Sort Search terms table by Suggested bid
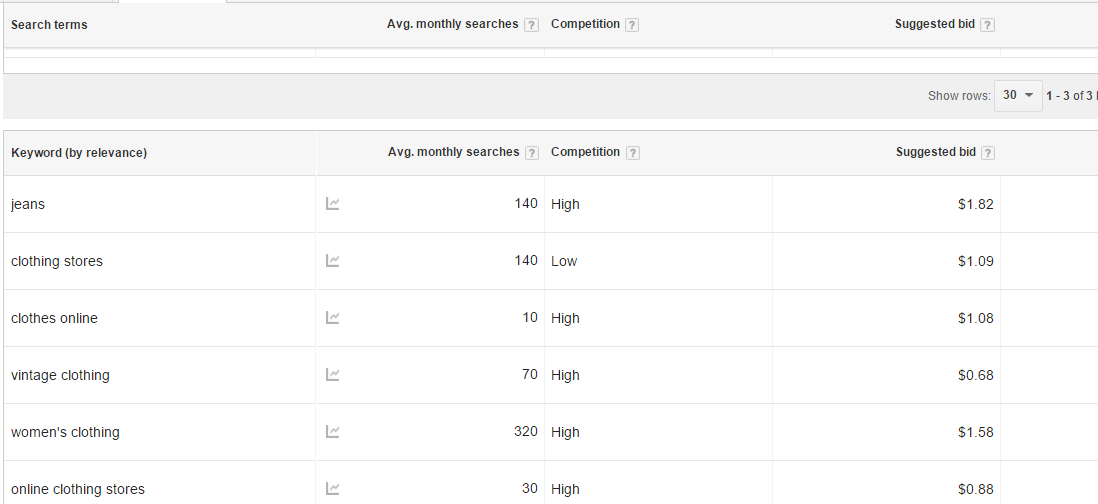The height and width of the screenshot is (504, 1098). (x=935, y=24)
